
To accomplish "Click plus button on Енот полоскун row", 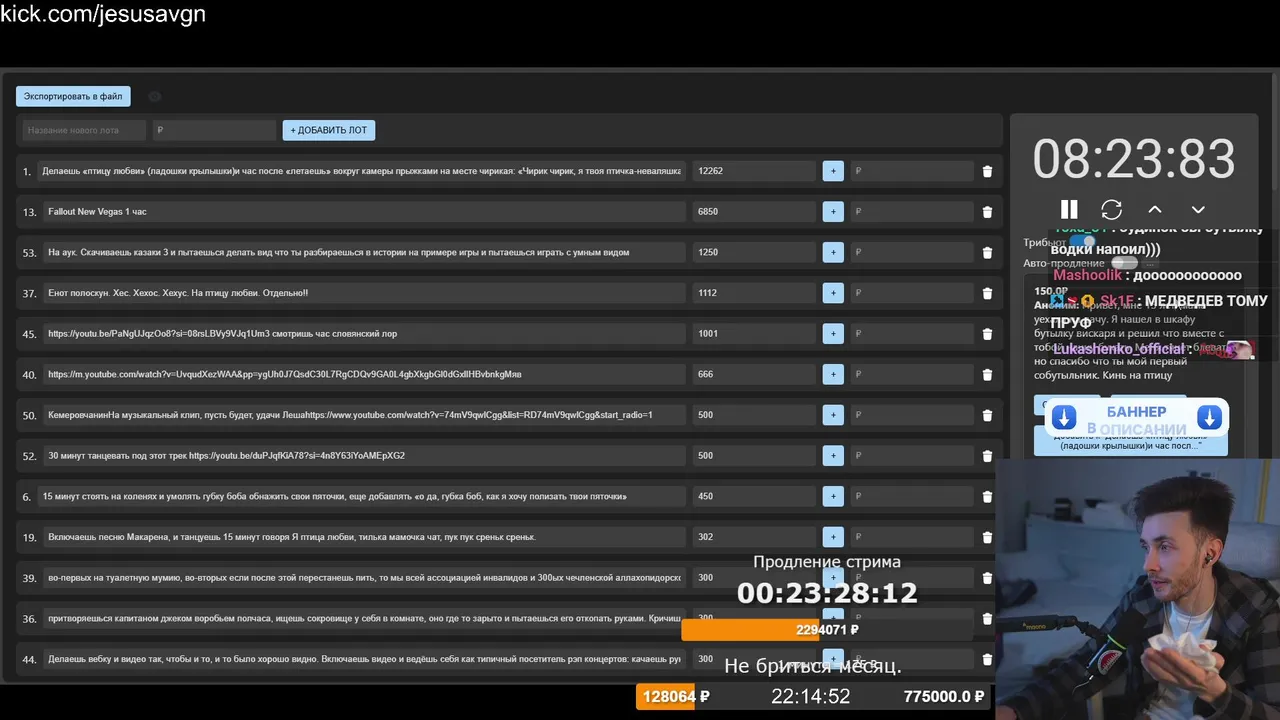I will click(x=833, y=293).
